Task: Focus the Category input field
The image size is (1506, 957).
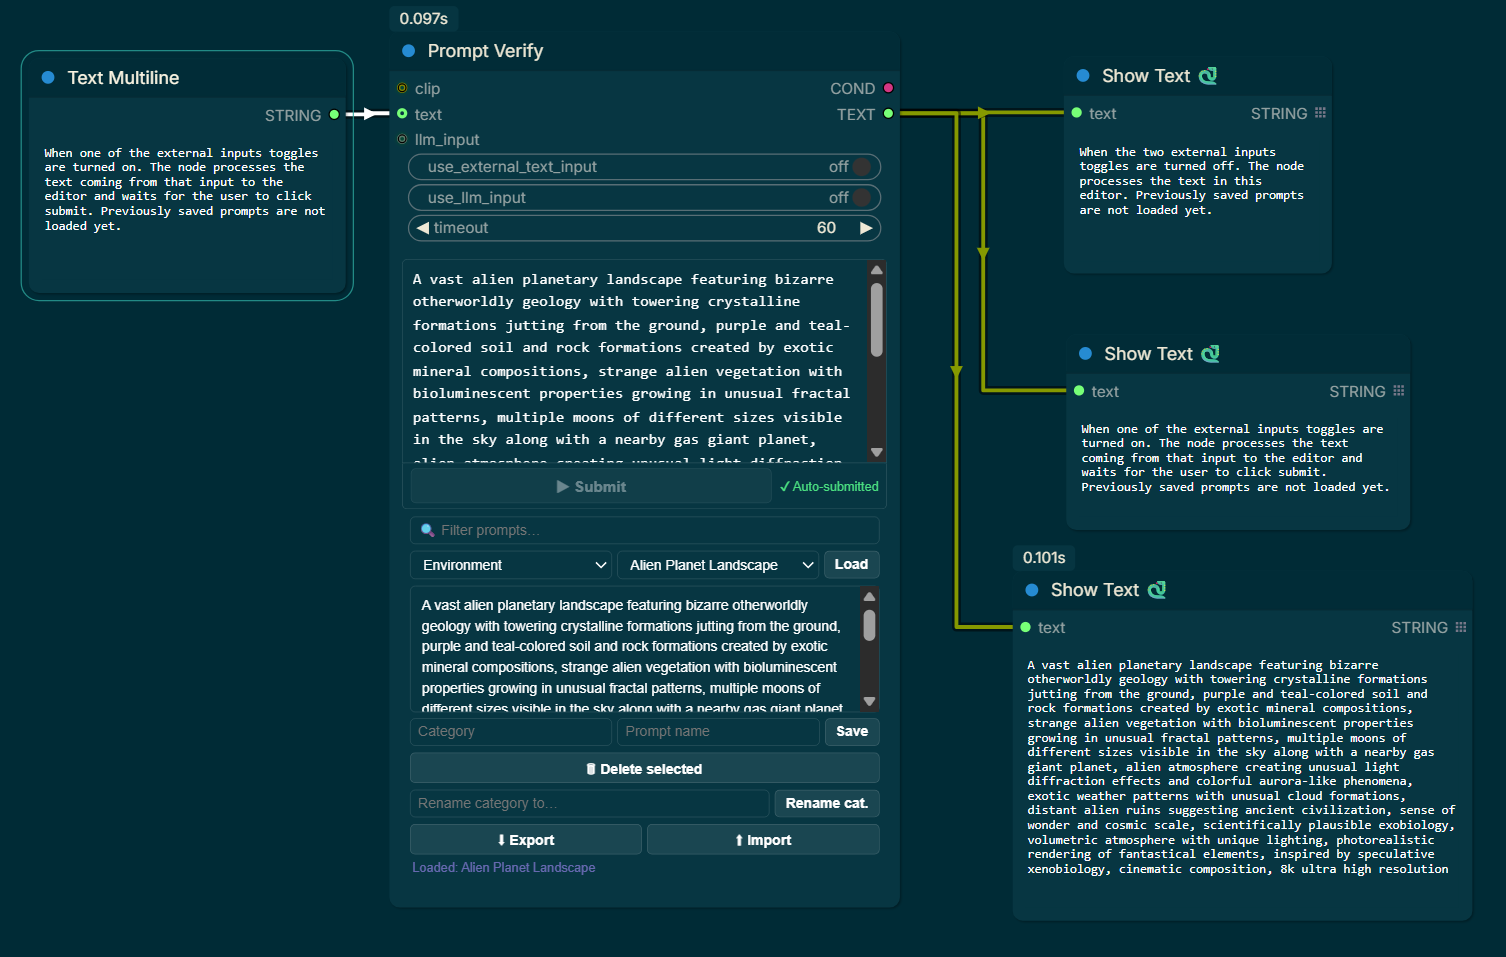Action: tap(511, 731)
